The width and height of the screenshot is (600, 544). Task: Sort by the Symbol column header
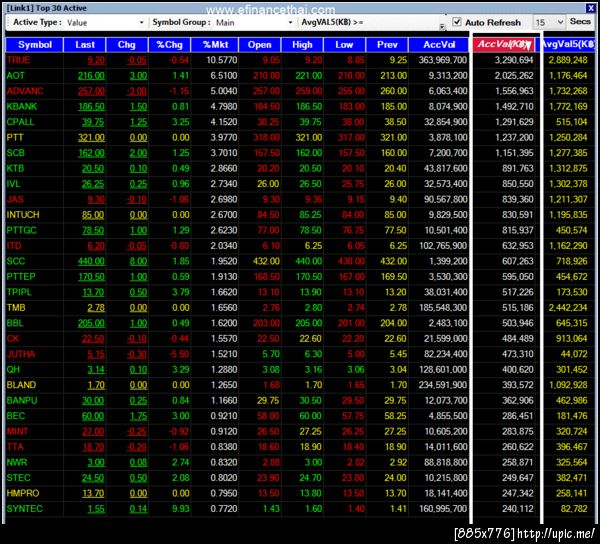coord(34,45)
